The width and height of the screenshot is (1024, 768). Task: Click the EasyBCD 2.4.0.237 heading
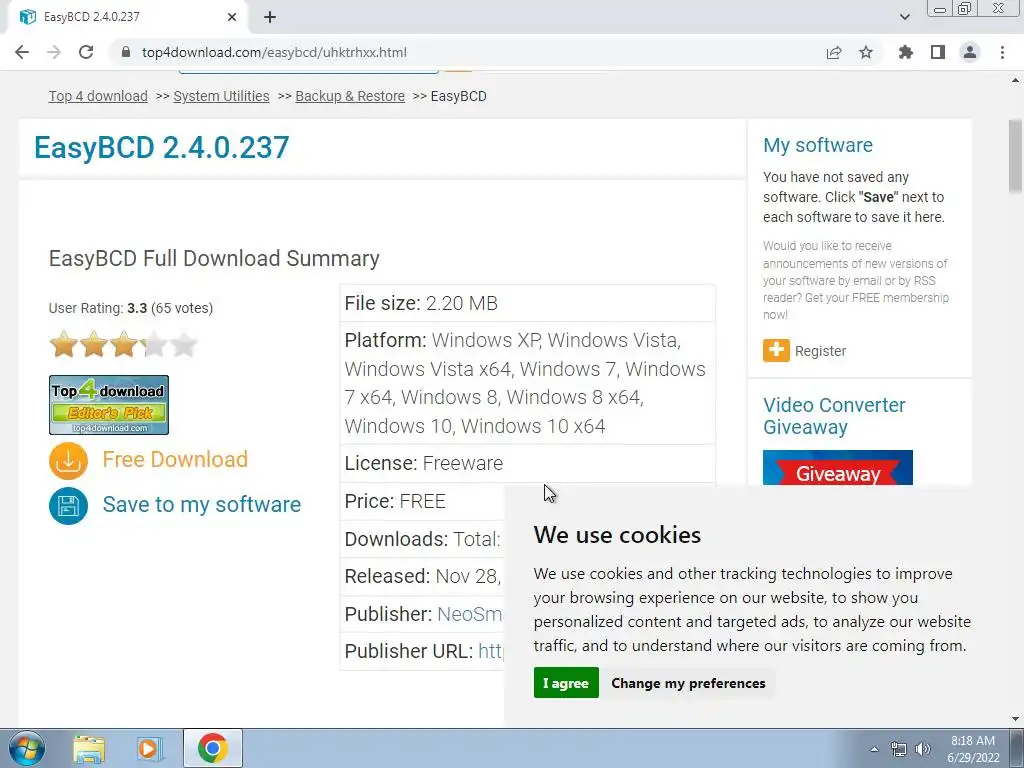click(162, 148)
